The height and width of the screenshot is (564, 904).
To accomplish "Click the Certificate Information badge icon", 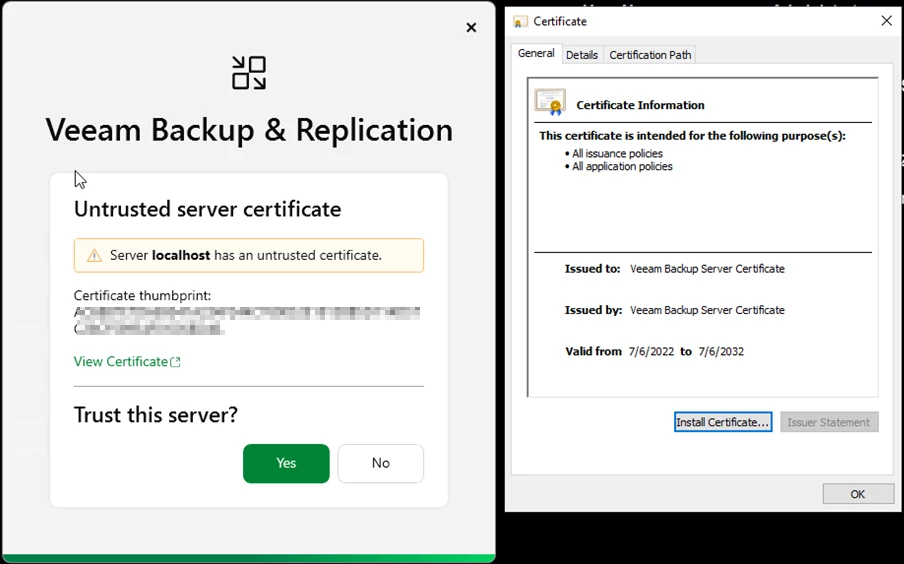I will [x=550, y=103].
